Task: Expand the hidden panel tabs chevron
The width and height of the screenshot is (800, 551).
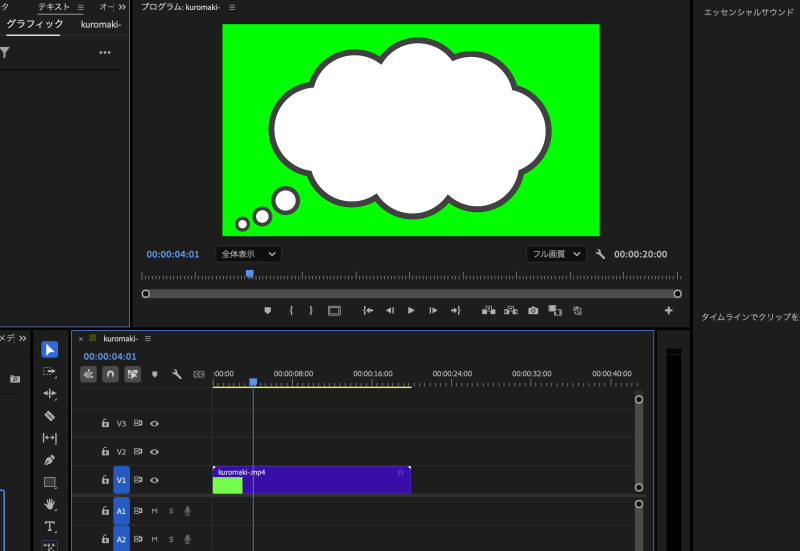Action: [122, 7]
